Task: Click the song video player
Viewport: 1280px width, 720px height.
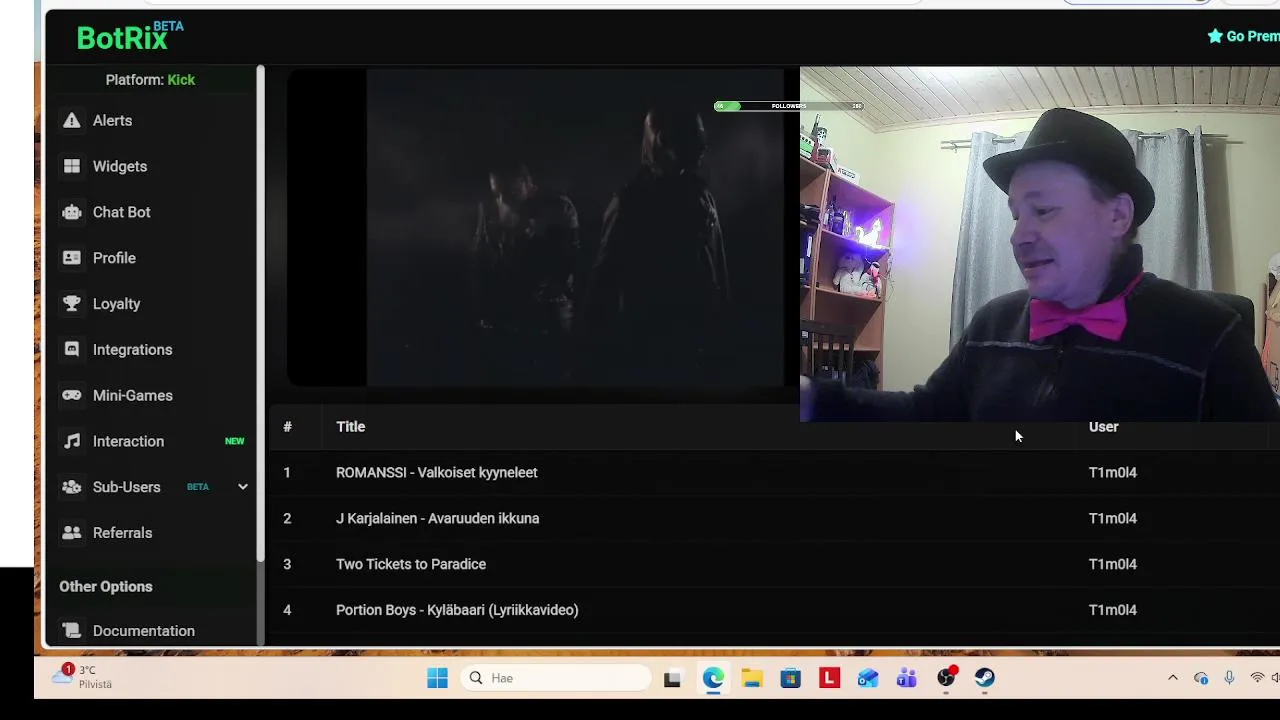Action: tap(543, 227)
